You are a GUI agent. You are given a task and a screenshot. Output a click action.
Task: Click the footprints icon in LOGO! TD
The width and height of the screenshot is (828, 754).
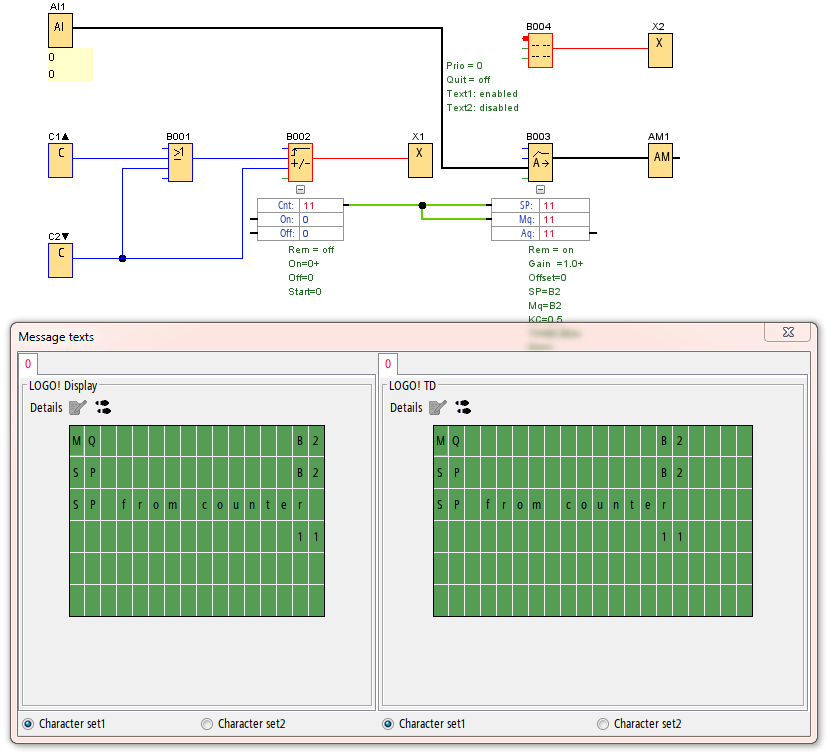pos(463,408)
